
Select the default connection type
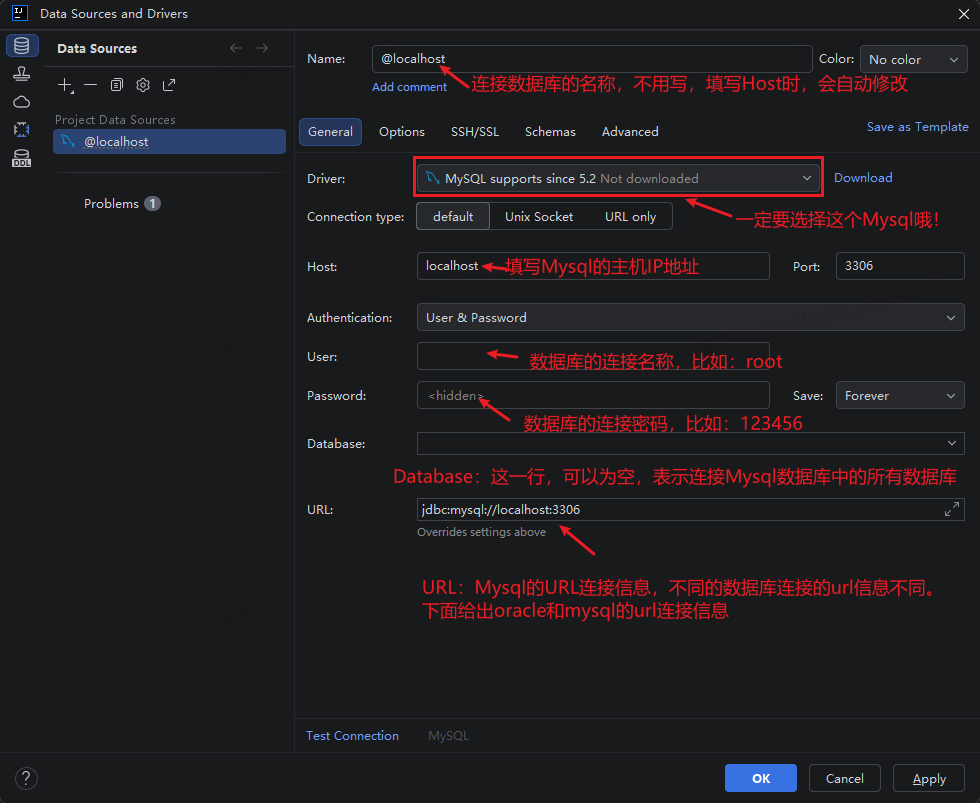click(452, 216)
